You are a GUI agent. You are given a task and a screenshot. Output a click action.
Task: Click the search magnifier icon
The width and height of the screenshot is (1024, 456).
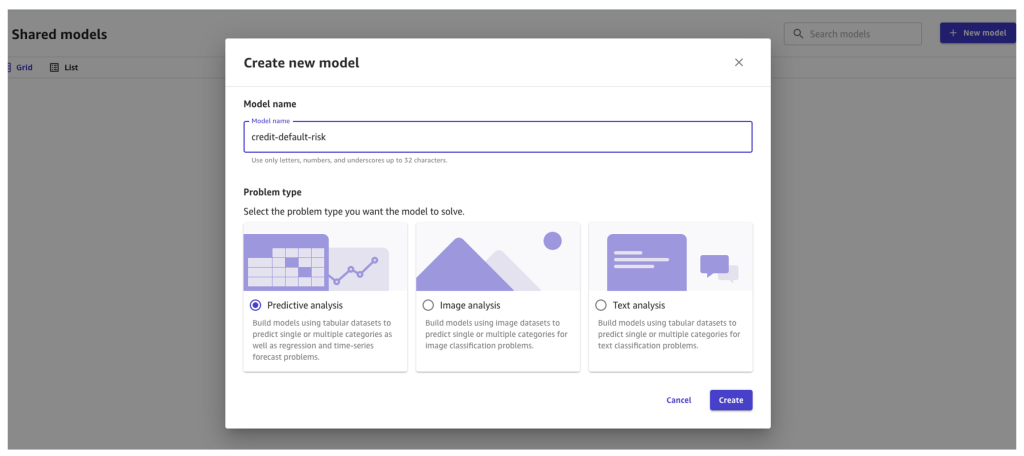[x=798, y=33]
